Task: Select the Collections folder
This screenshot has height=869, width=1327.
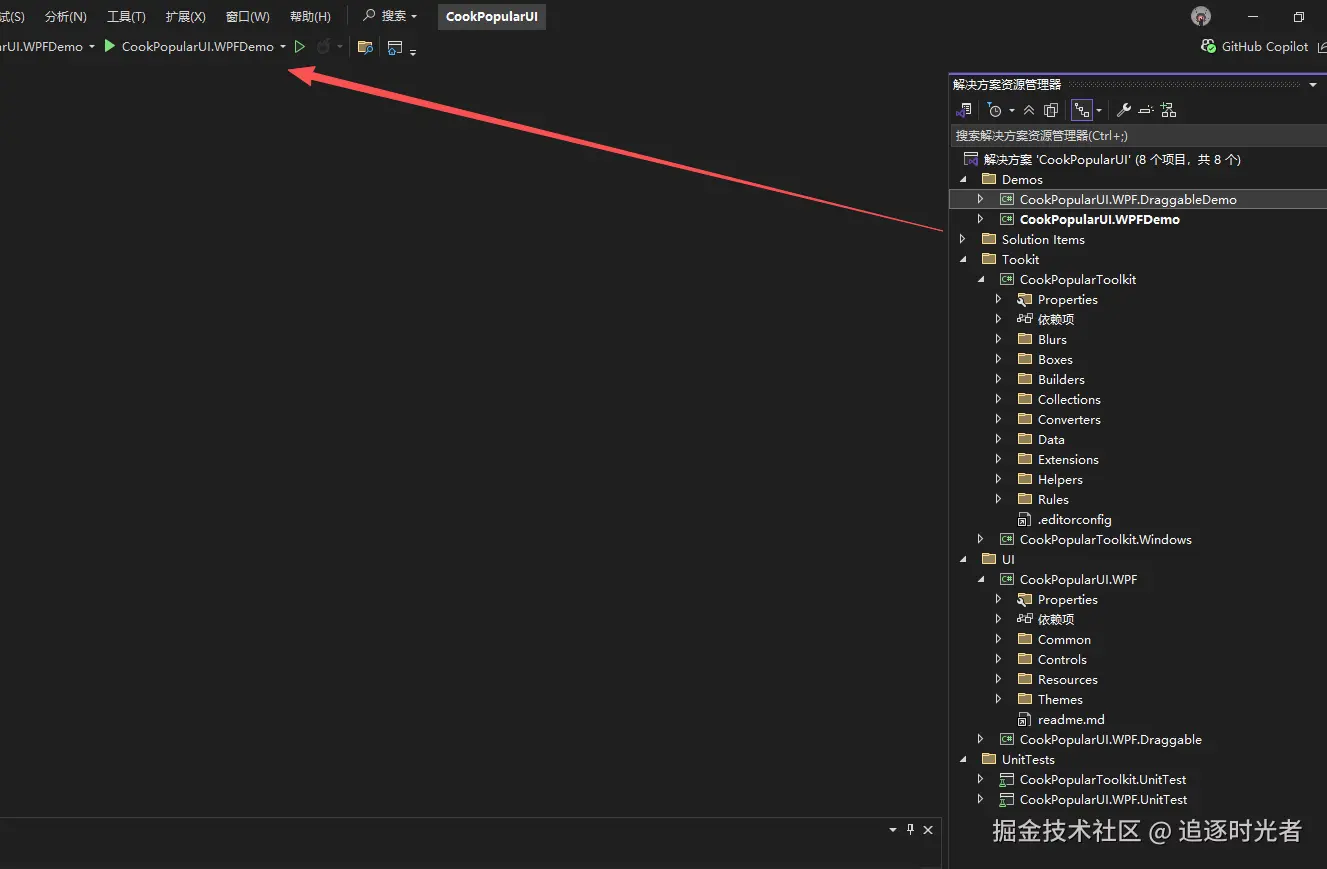Action: tap(1069, 400)
